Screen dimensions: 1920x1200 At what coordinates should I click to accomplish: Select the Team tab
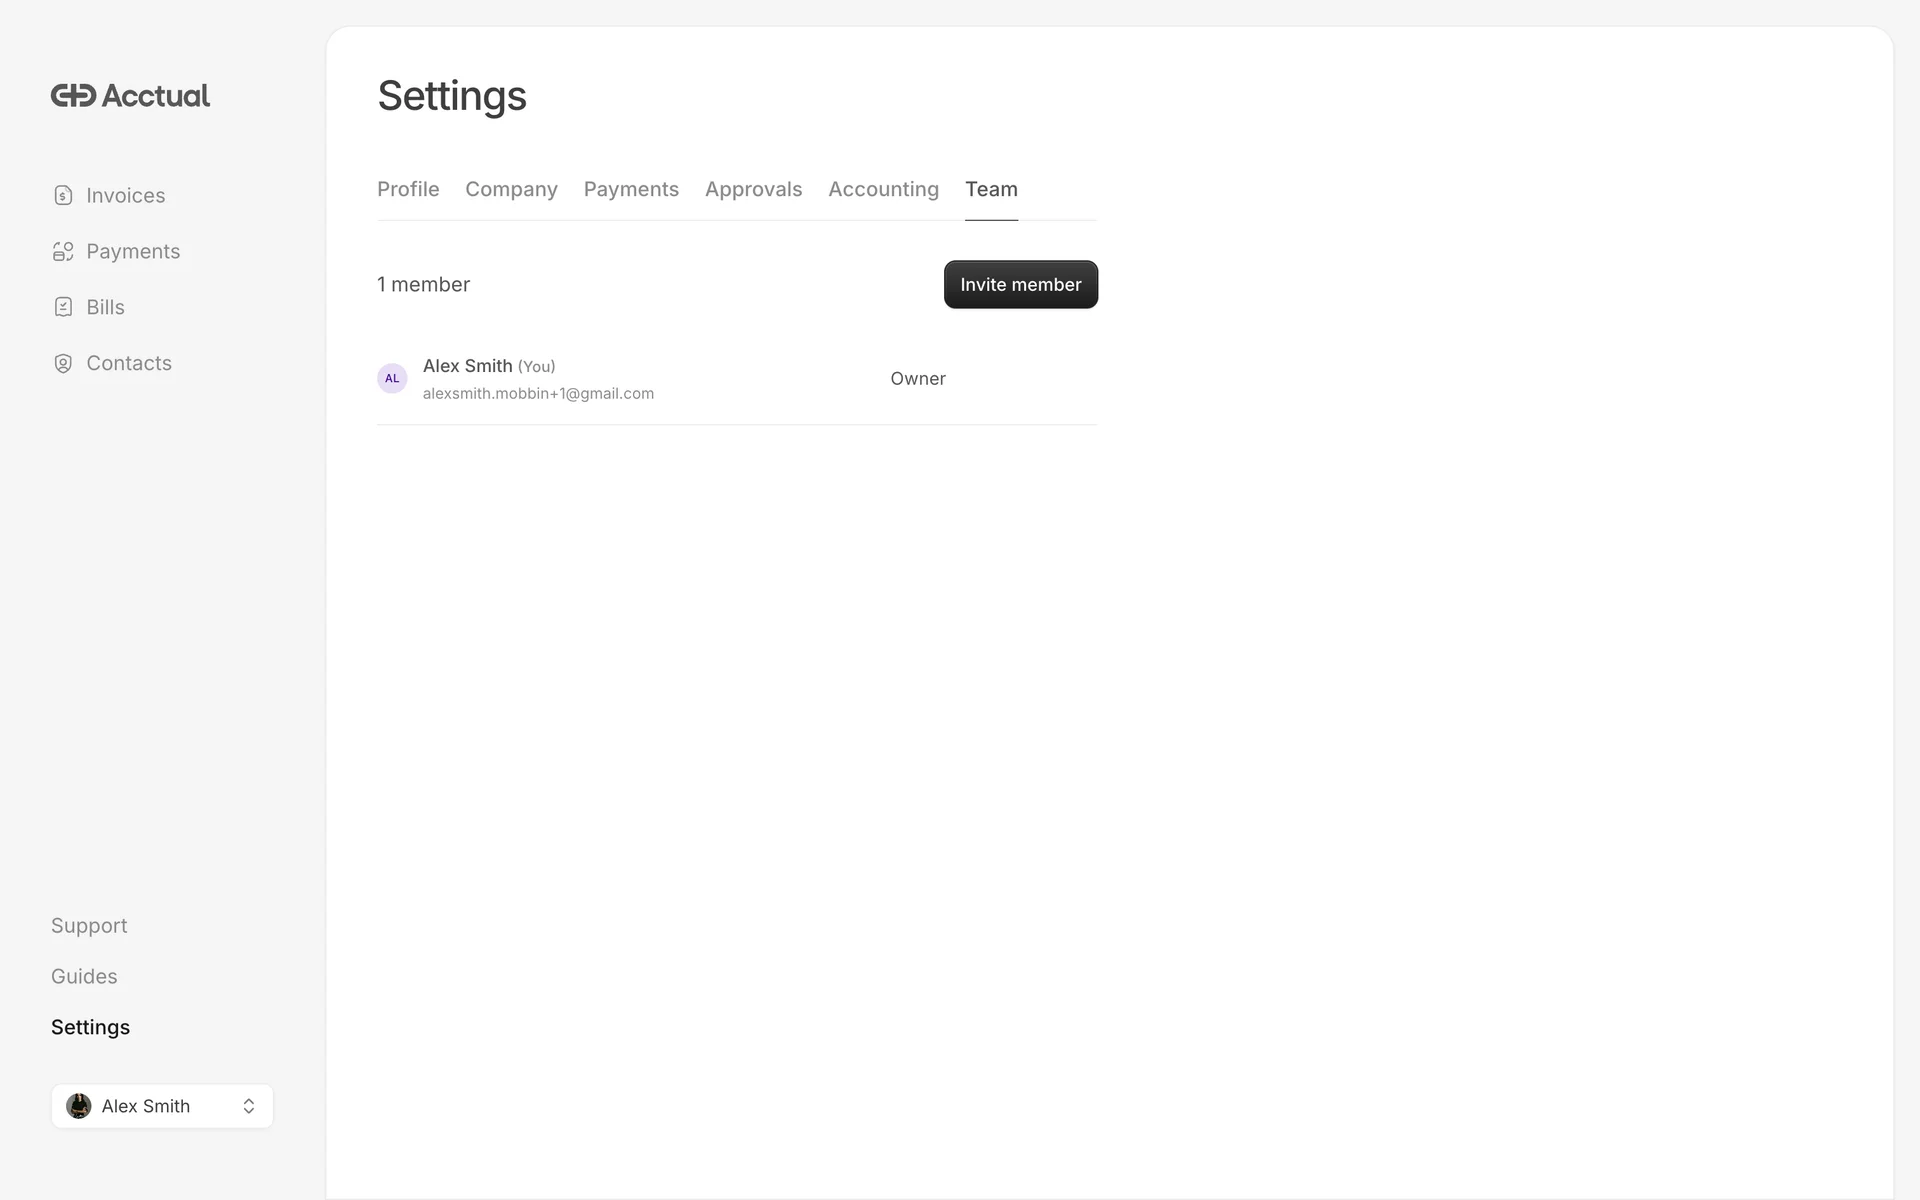pos(991,189)
